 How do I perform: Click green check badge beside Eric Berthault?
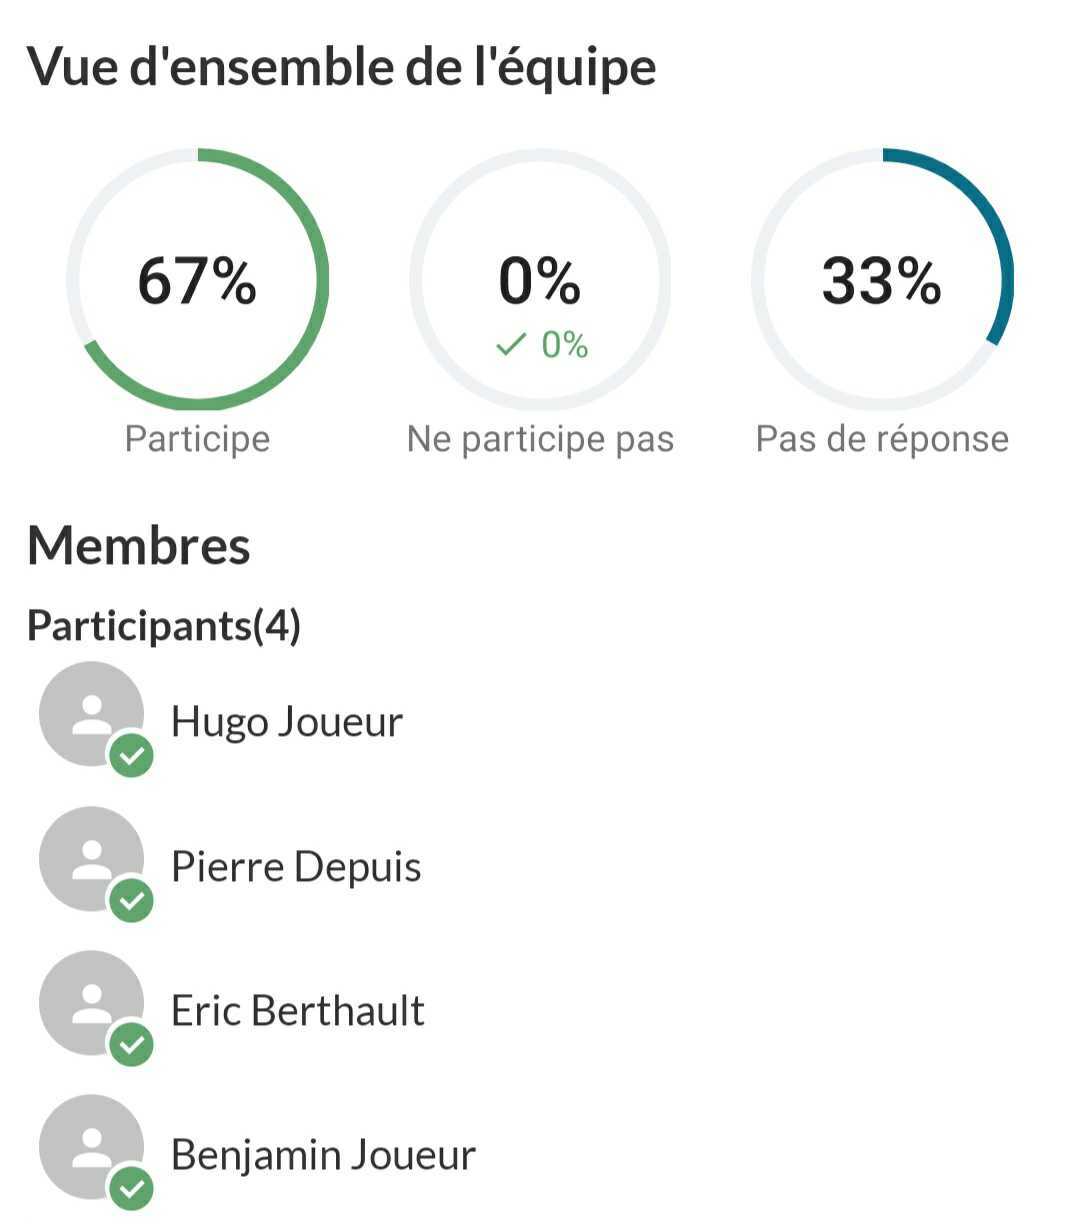pyautogui.click(x=131, y=1045)
